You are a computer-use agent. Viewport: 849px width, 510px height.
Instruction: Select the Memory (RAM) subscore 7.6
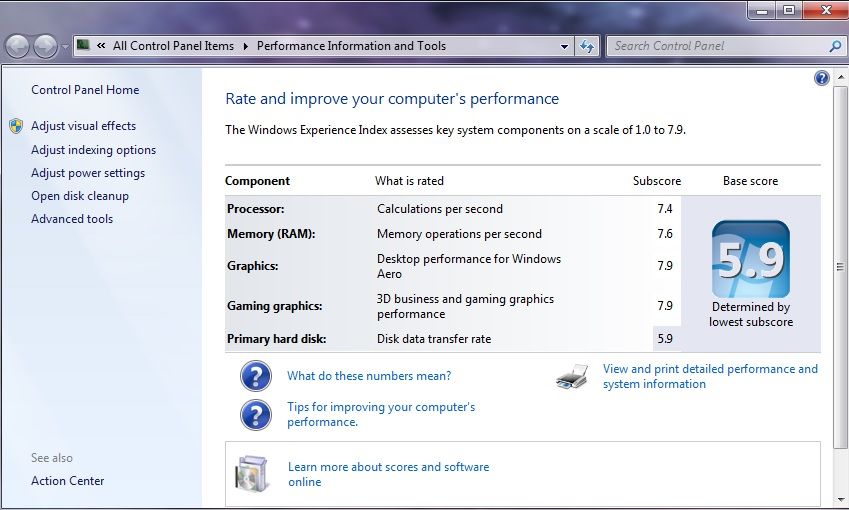[664, 234]
